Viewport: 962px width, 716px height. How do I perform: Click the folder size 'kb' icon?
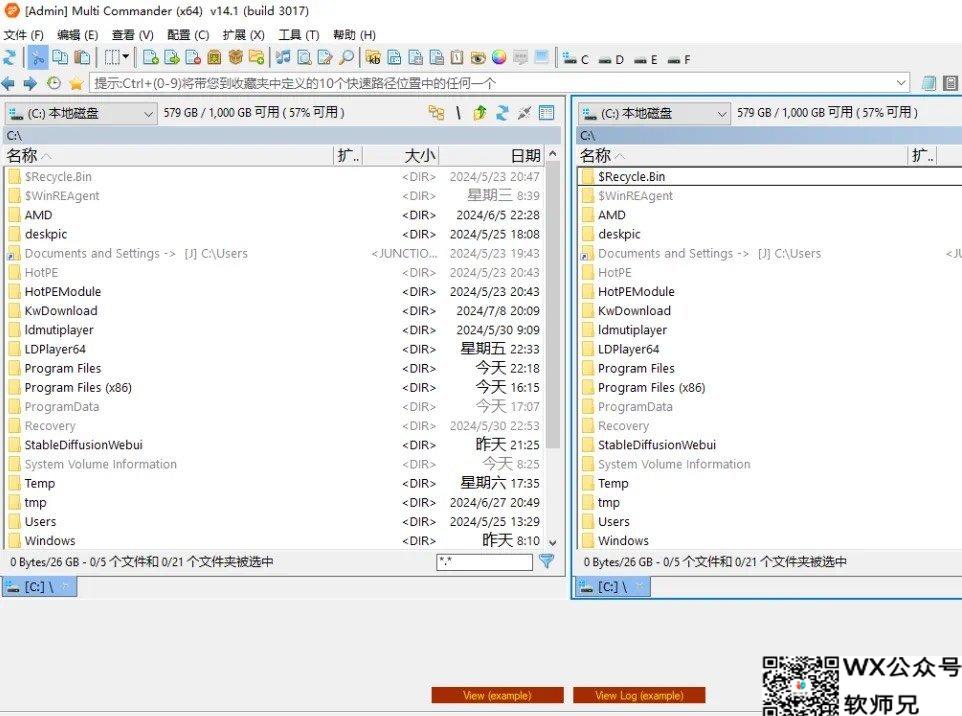(x=373, y=58)
